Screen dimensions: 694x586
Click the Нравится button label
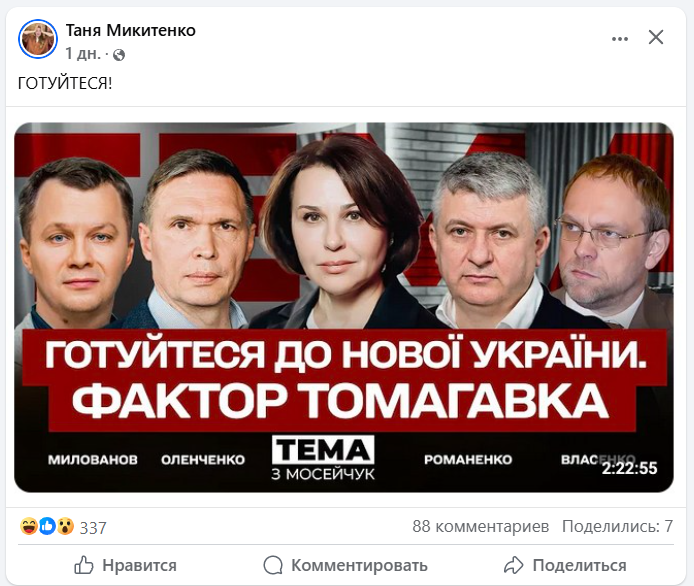coord(139,566)
